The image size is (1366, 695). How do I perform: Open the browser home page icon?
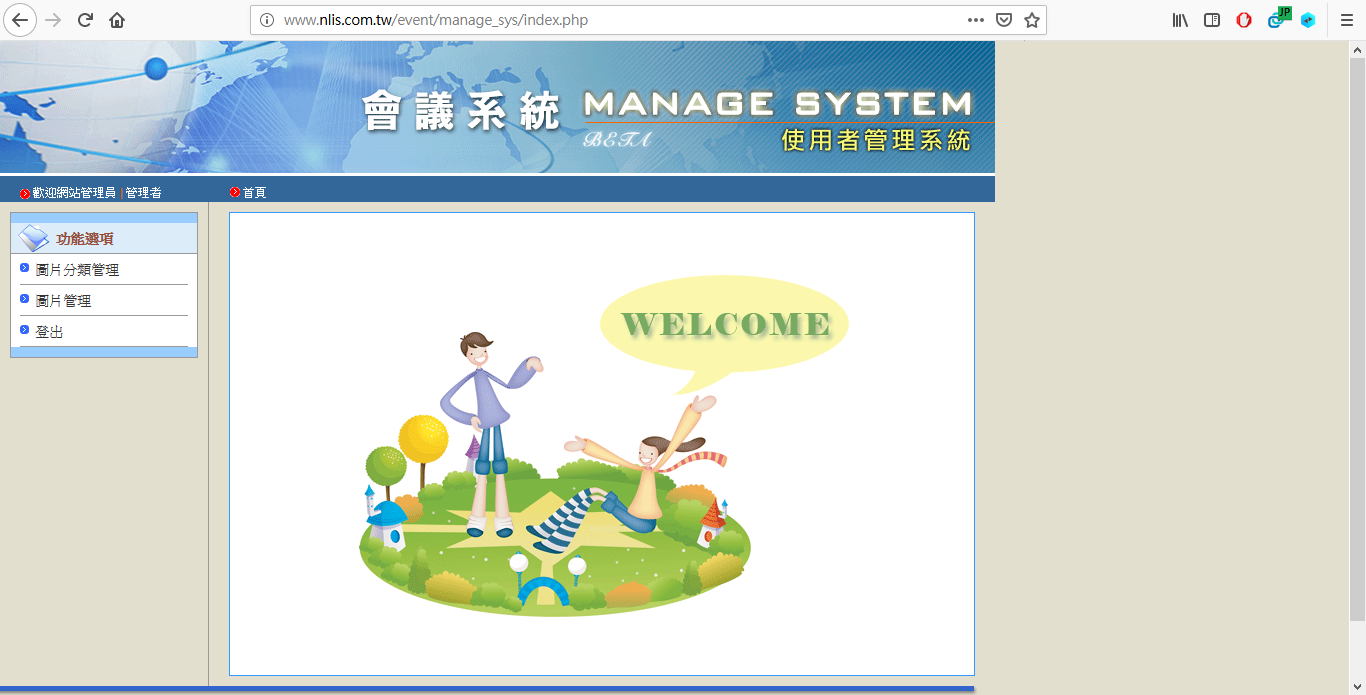tap(117, 20)
